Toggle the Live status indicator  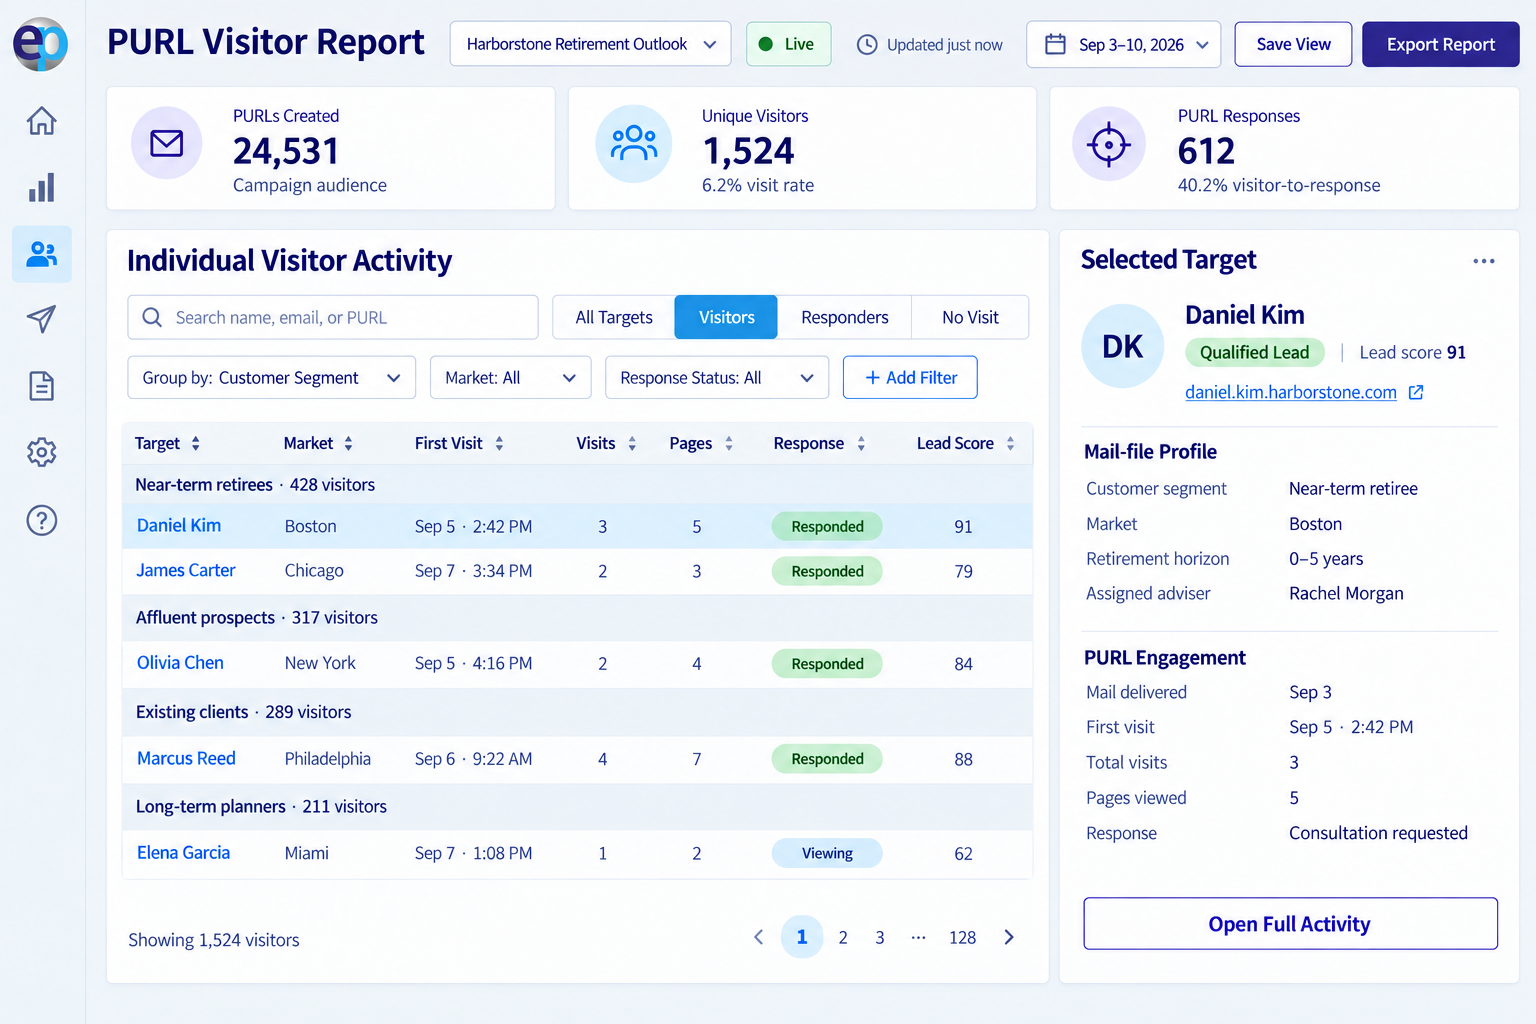788,44
